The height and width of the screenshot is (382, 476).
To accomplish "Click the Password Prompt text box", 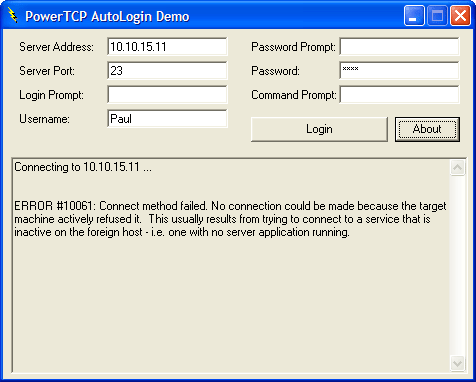I will 399,47.
